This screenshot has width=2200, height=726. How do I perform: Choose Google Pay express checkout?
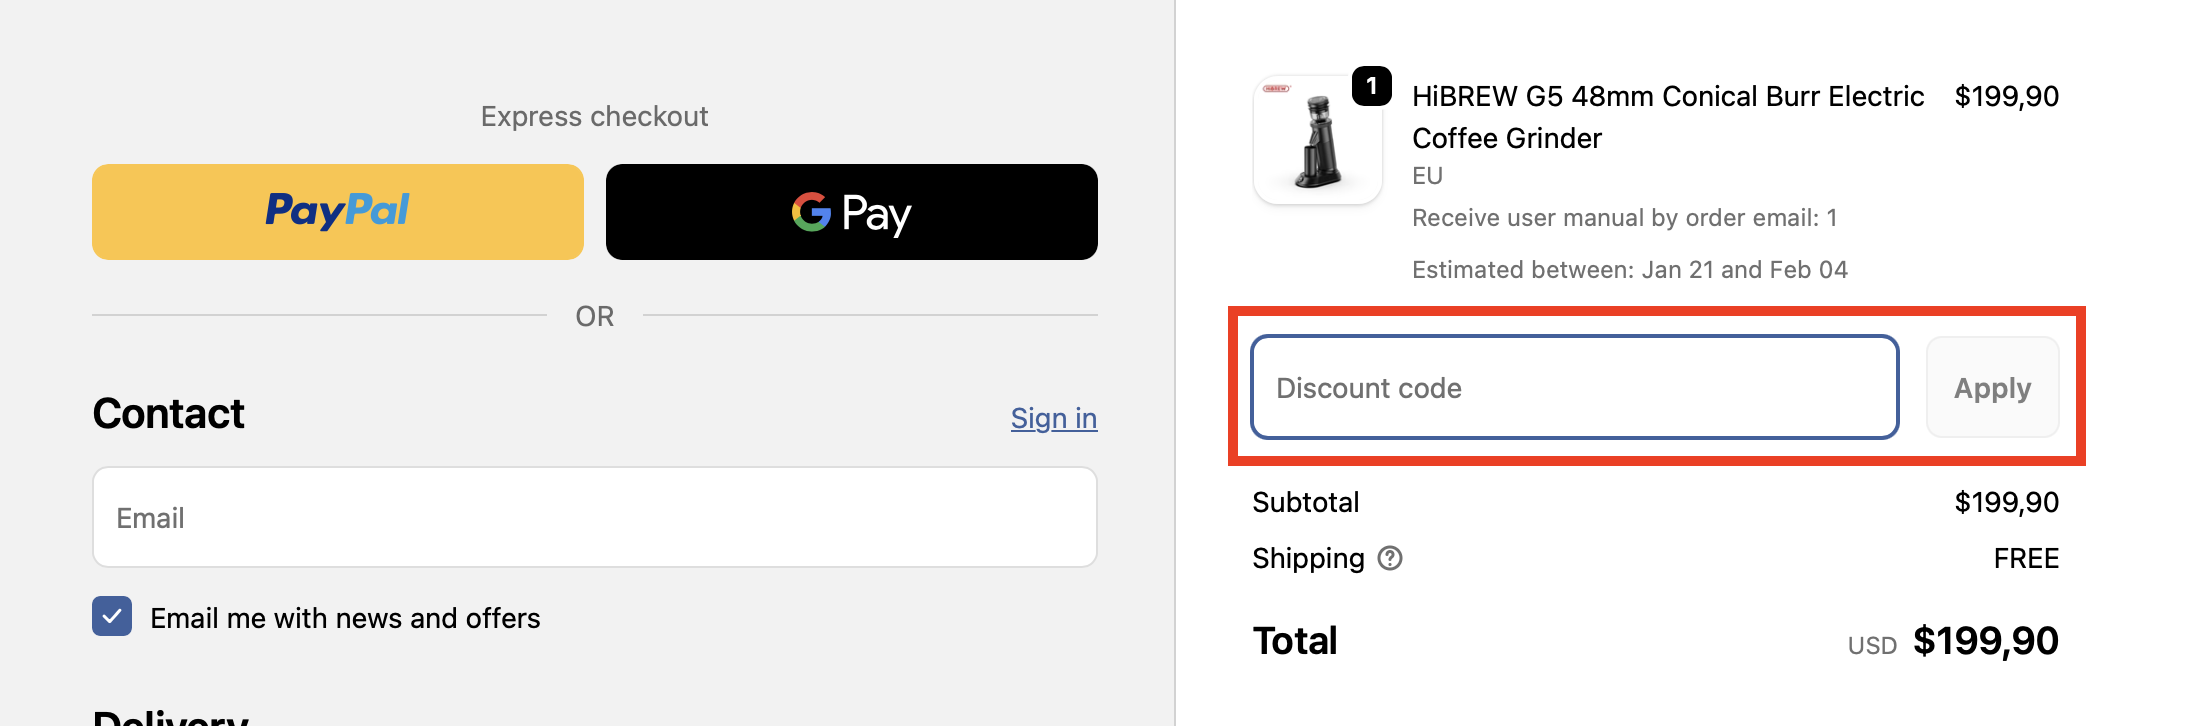coord(851,212)
